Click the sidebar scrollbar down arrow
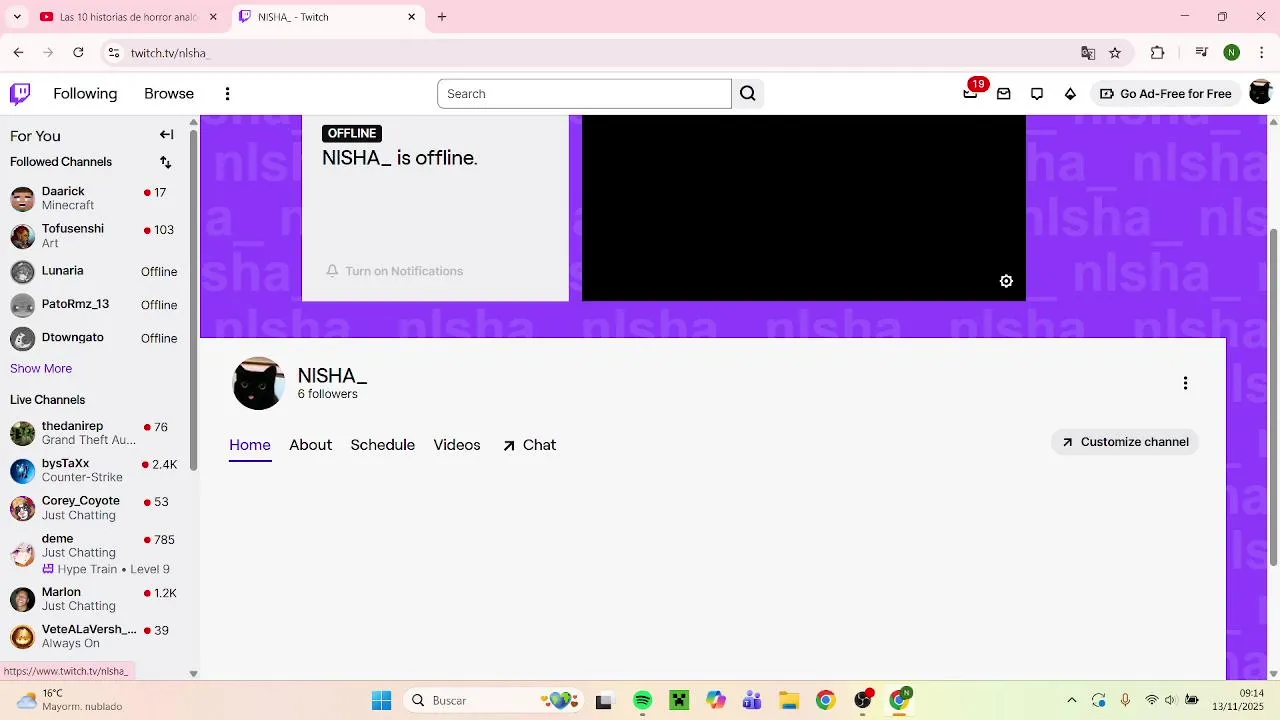Image resolution: width=1280 pixels, height=720 pixels. click(x=193, y=674)
